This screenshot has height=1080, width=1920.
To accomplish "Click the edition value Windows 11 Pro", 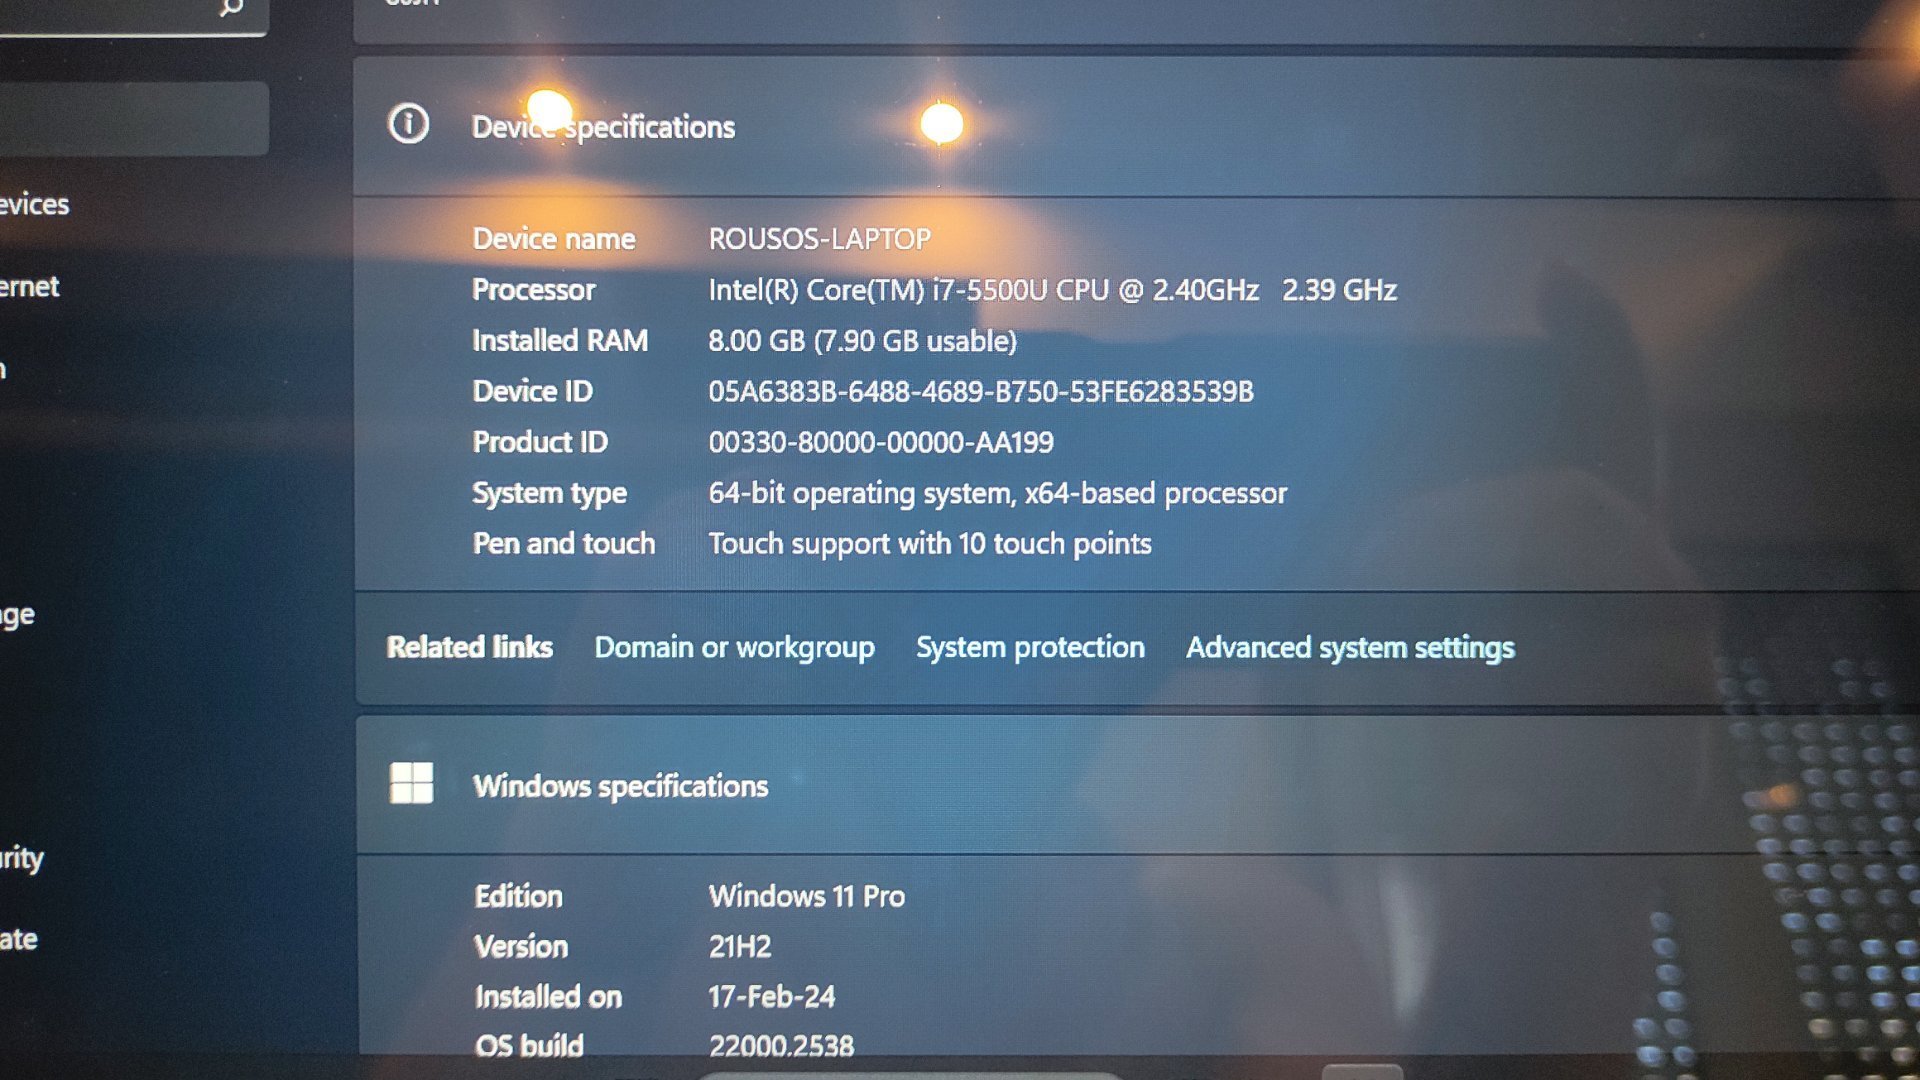I will (x=806, y=896).
